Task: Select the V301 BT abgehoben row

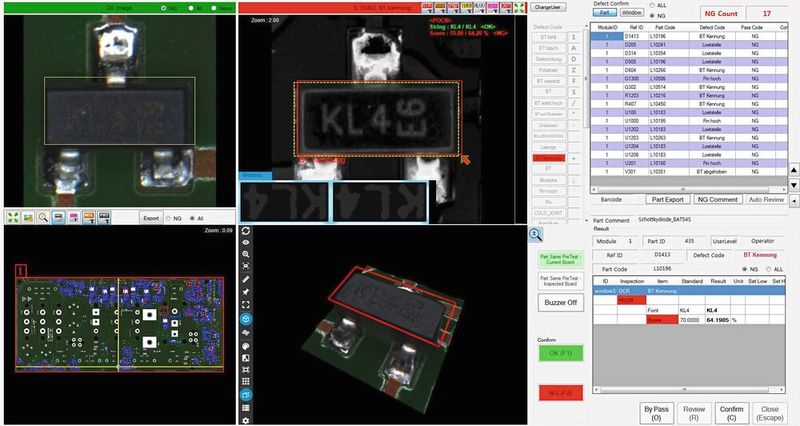Action: pyautogui.click(x=688, y=172)
